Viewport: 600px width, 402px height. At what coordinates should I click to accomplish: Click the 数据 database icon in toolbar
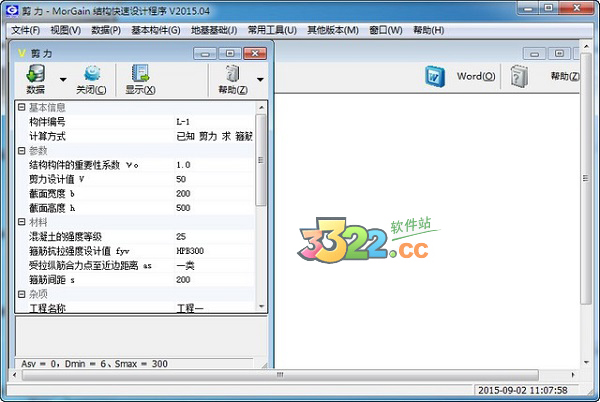click(x=36, y=73)
